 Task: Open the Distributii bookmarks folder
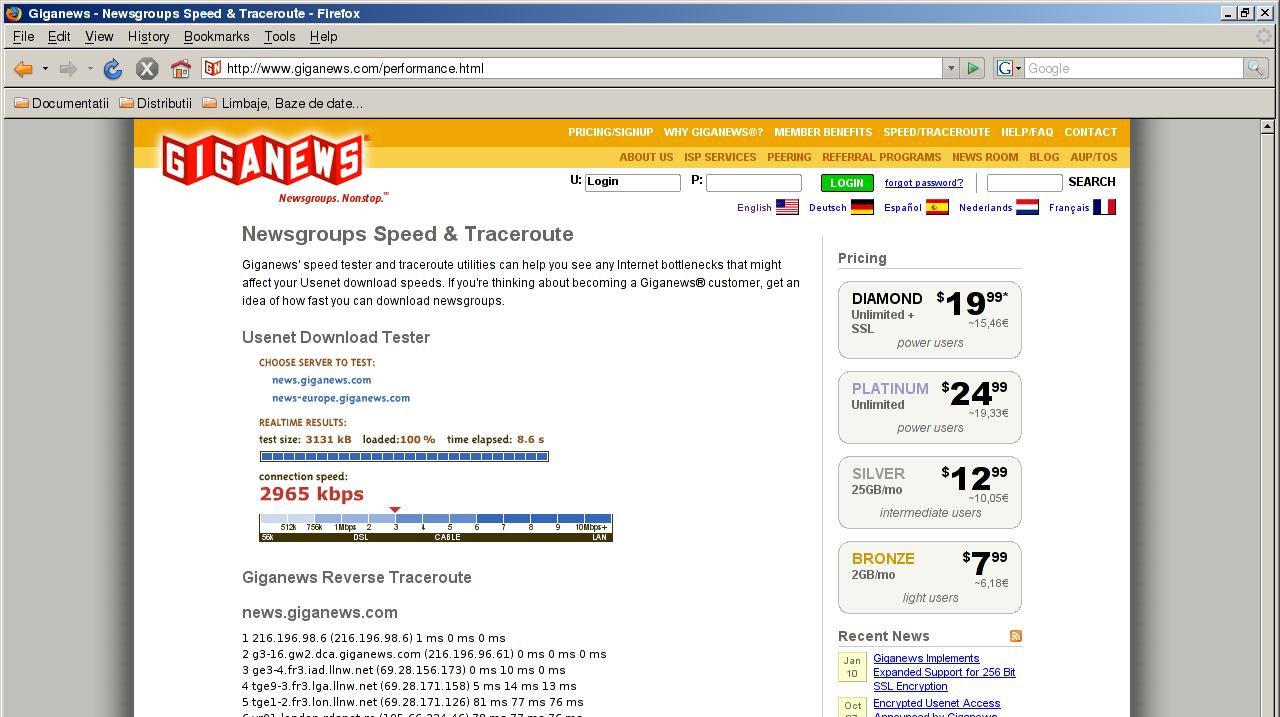(155, 103)
